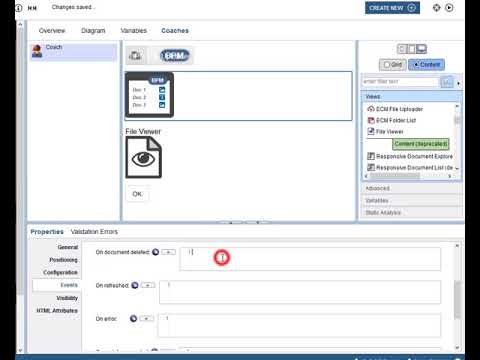Select the Positioning properties category
Image resolution: width=480 pixels, height=360 pixels.
[63, 260]
